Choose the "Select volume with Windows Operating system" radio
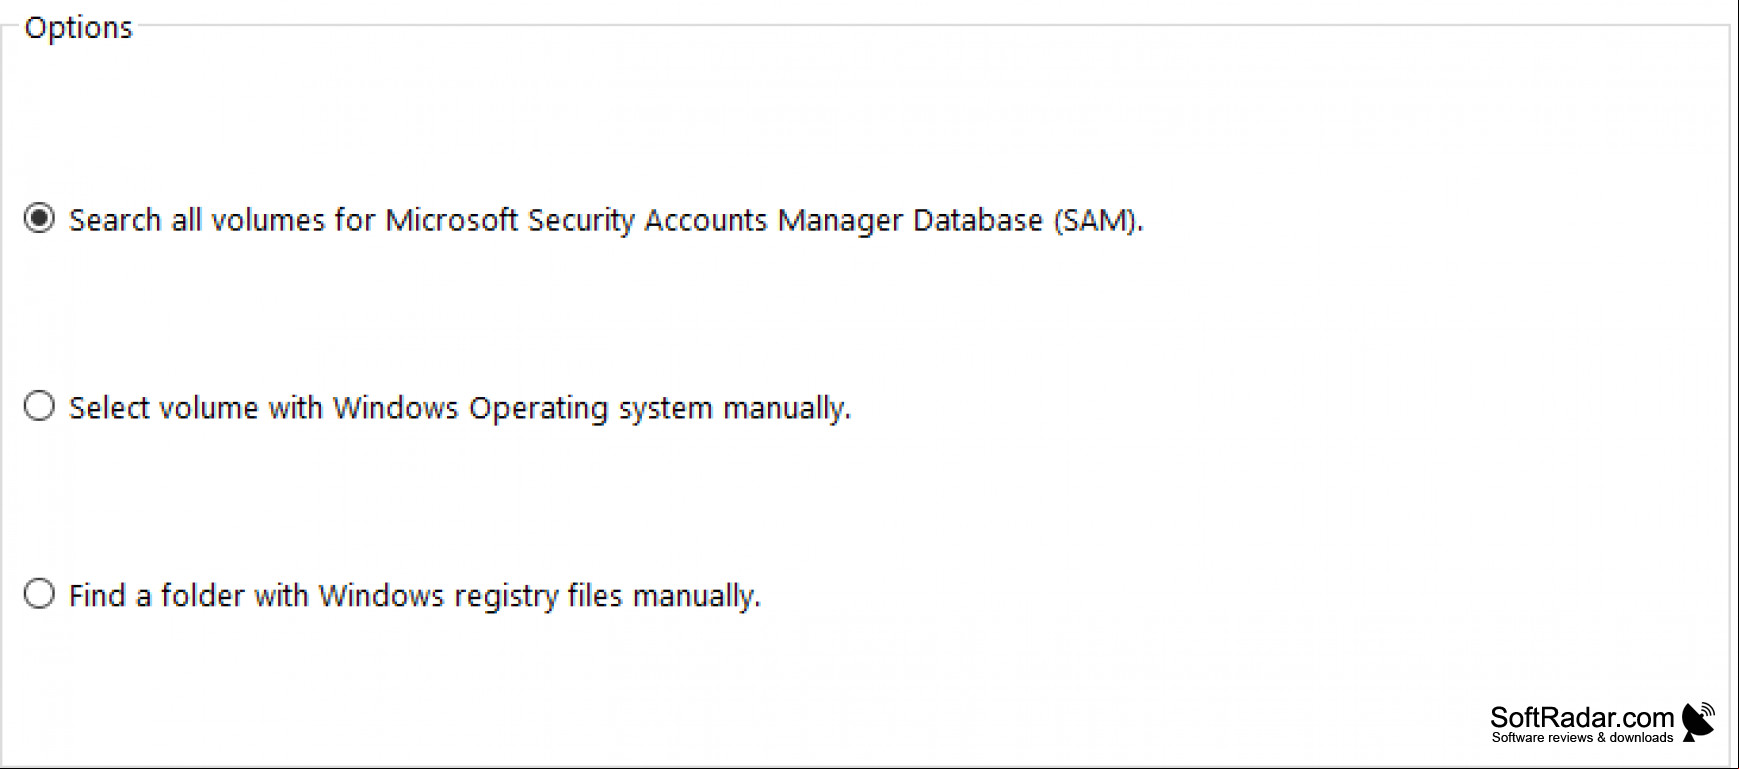Screen dimensions: 1739x769 point(39,406)
